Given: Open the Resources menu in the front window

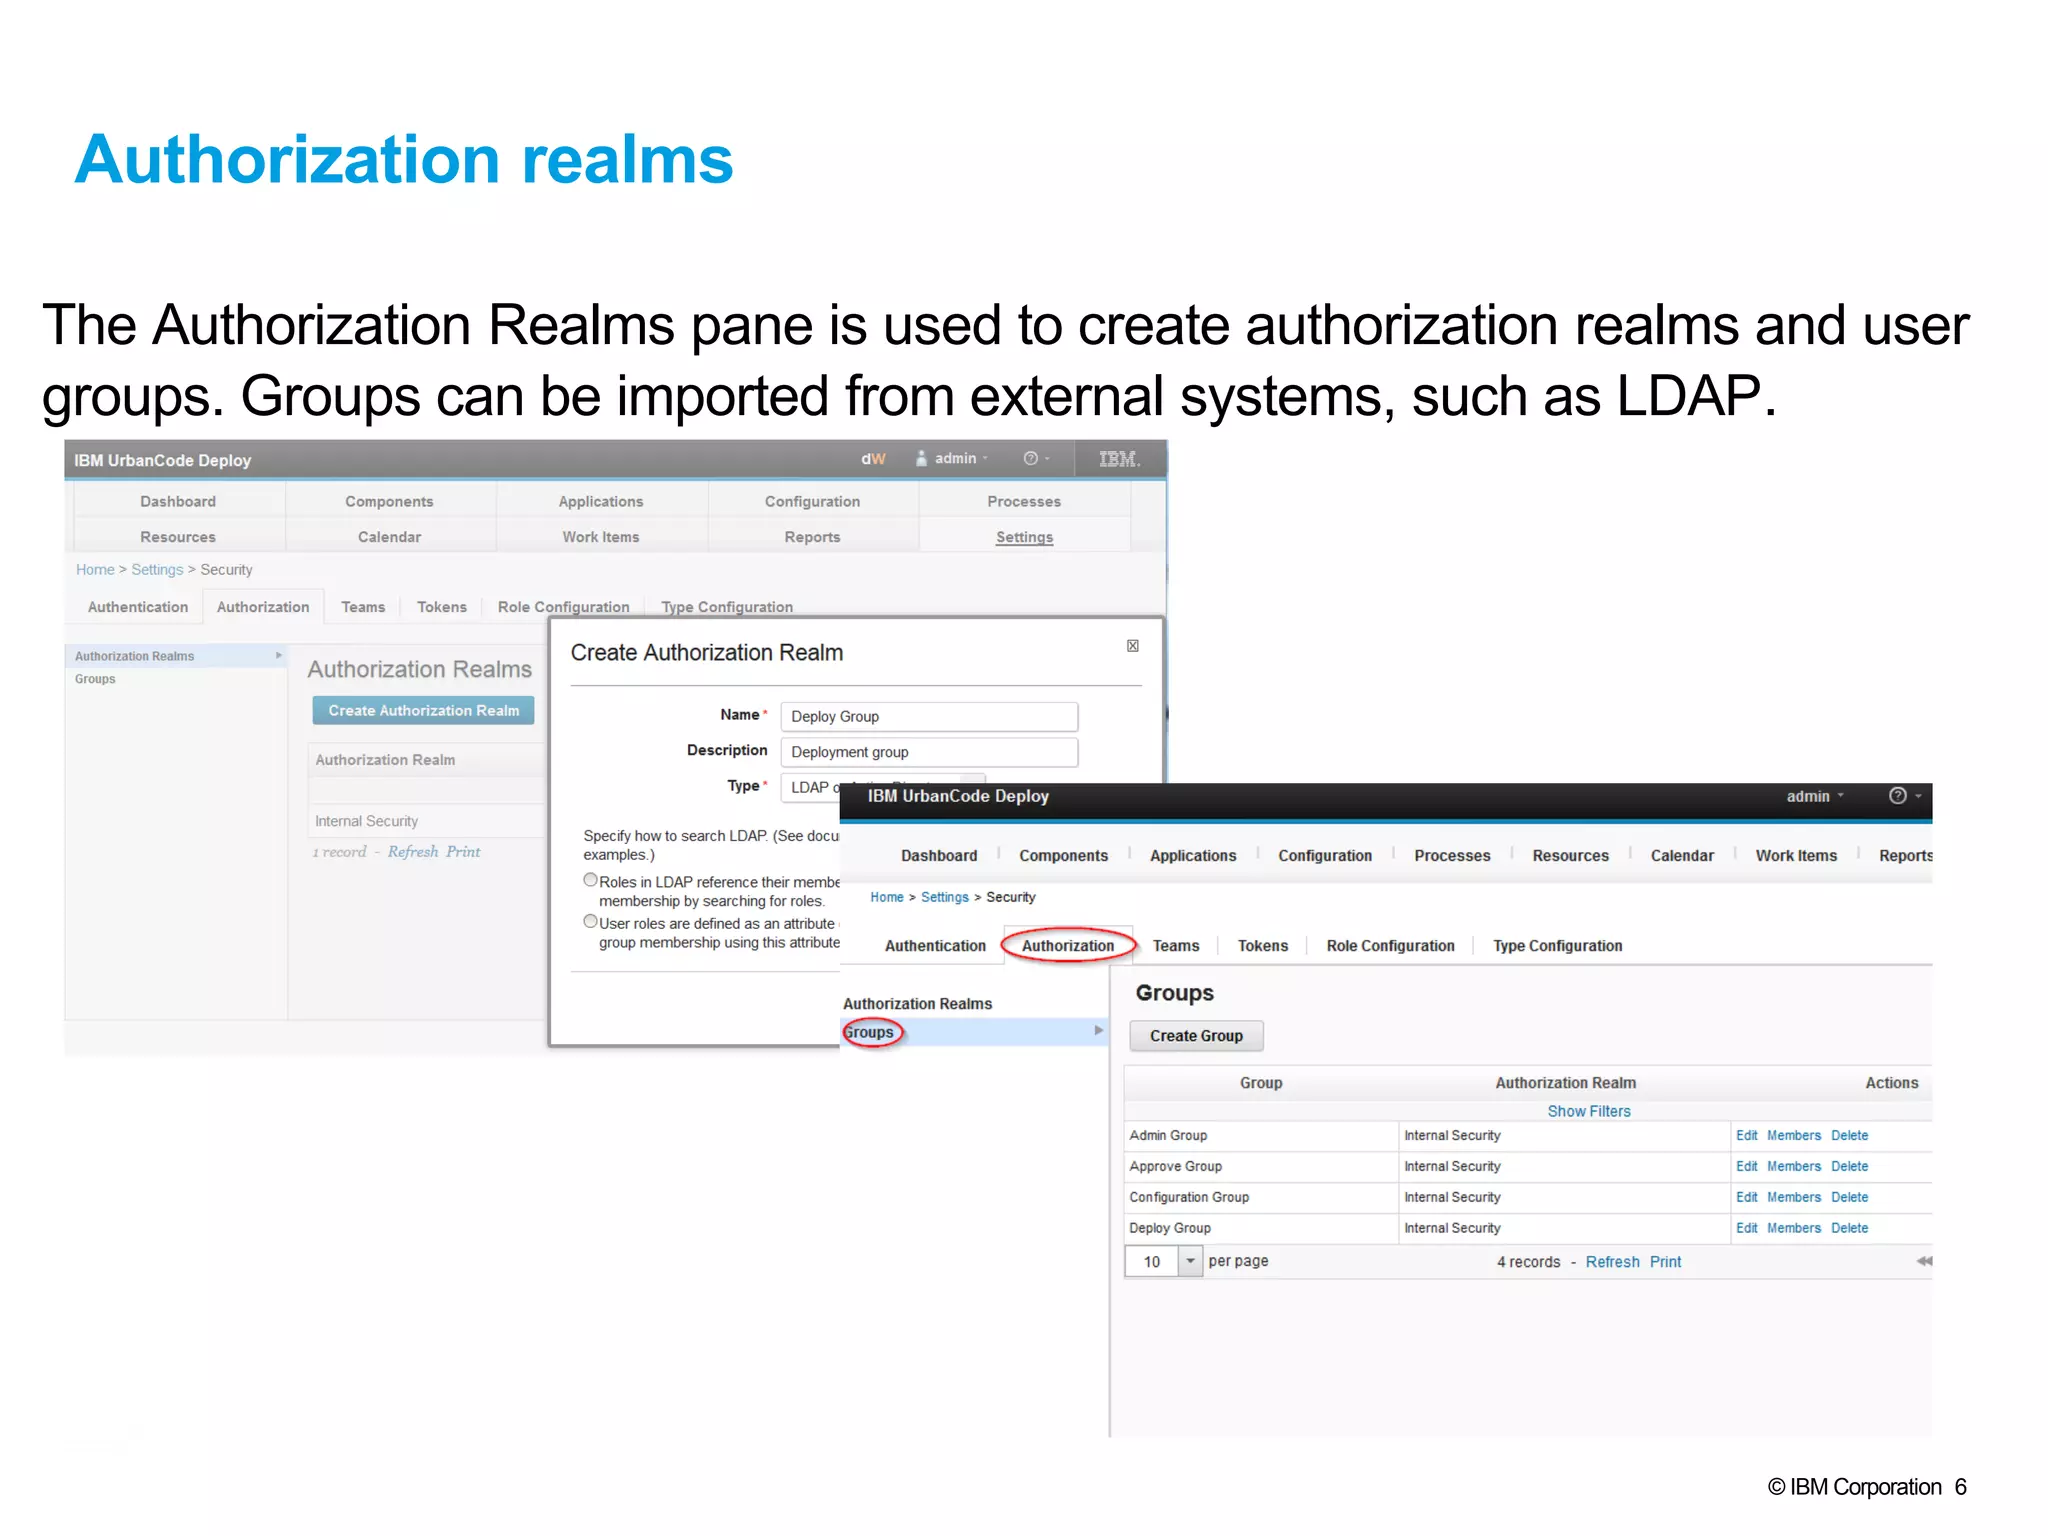Looking at the screenshot, I should pyautogui.click(x=1570, y=855).
